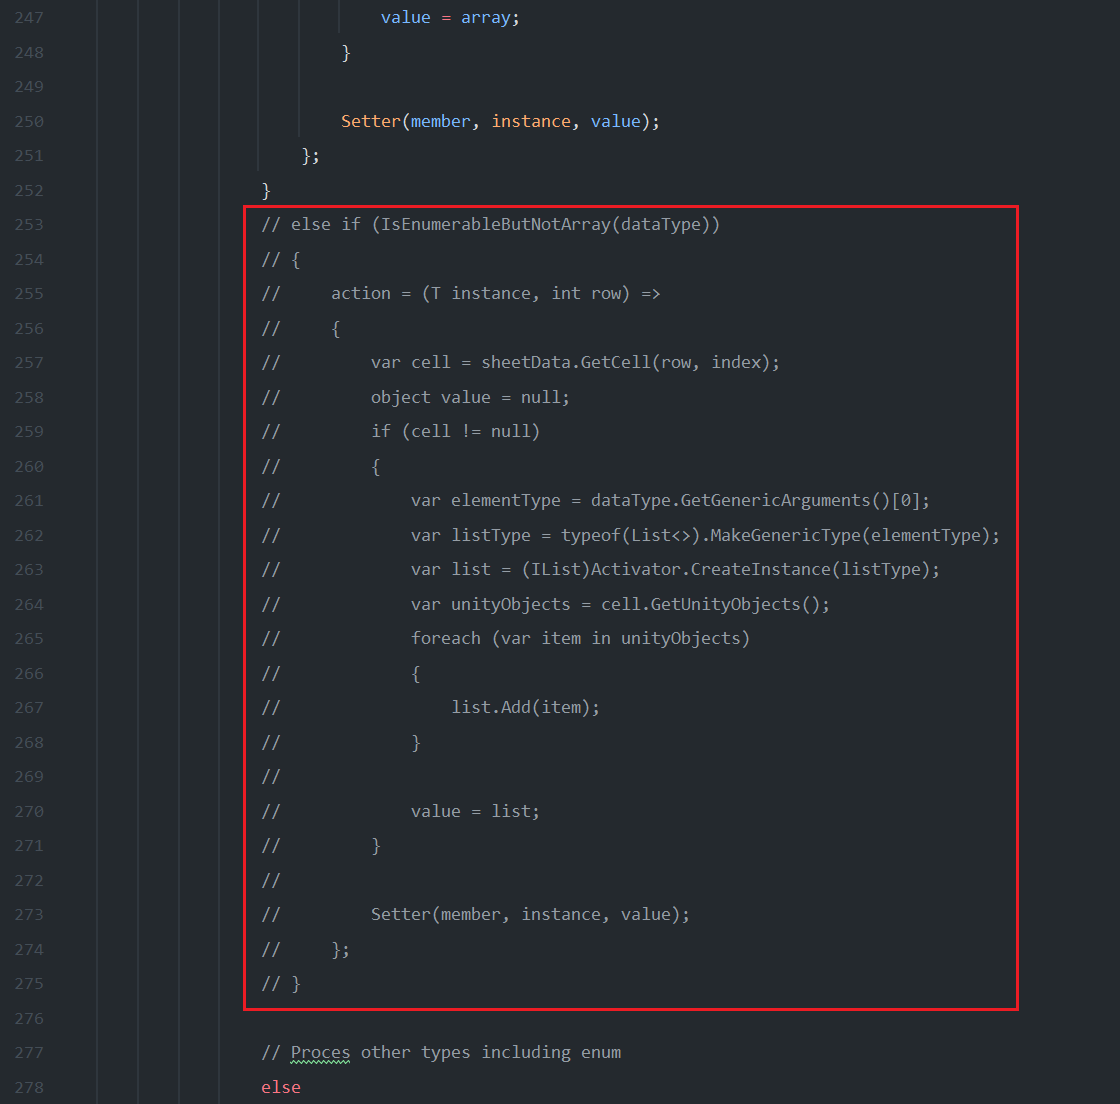
Task: Click line number 247 in the gutter
Action: click(x=29, y=18)
